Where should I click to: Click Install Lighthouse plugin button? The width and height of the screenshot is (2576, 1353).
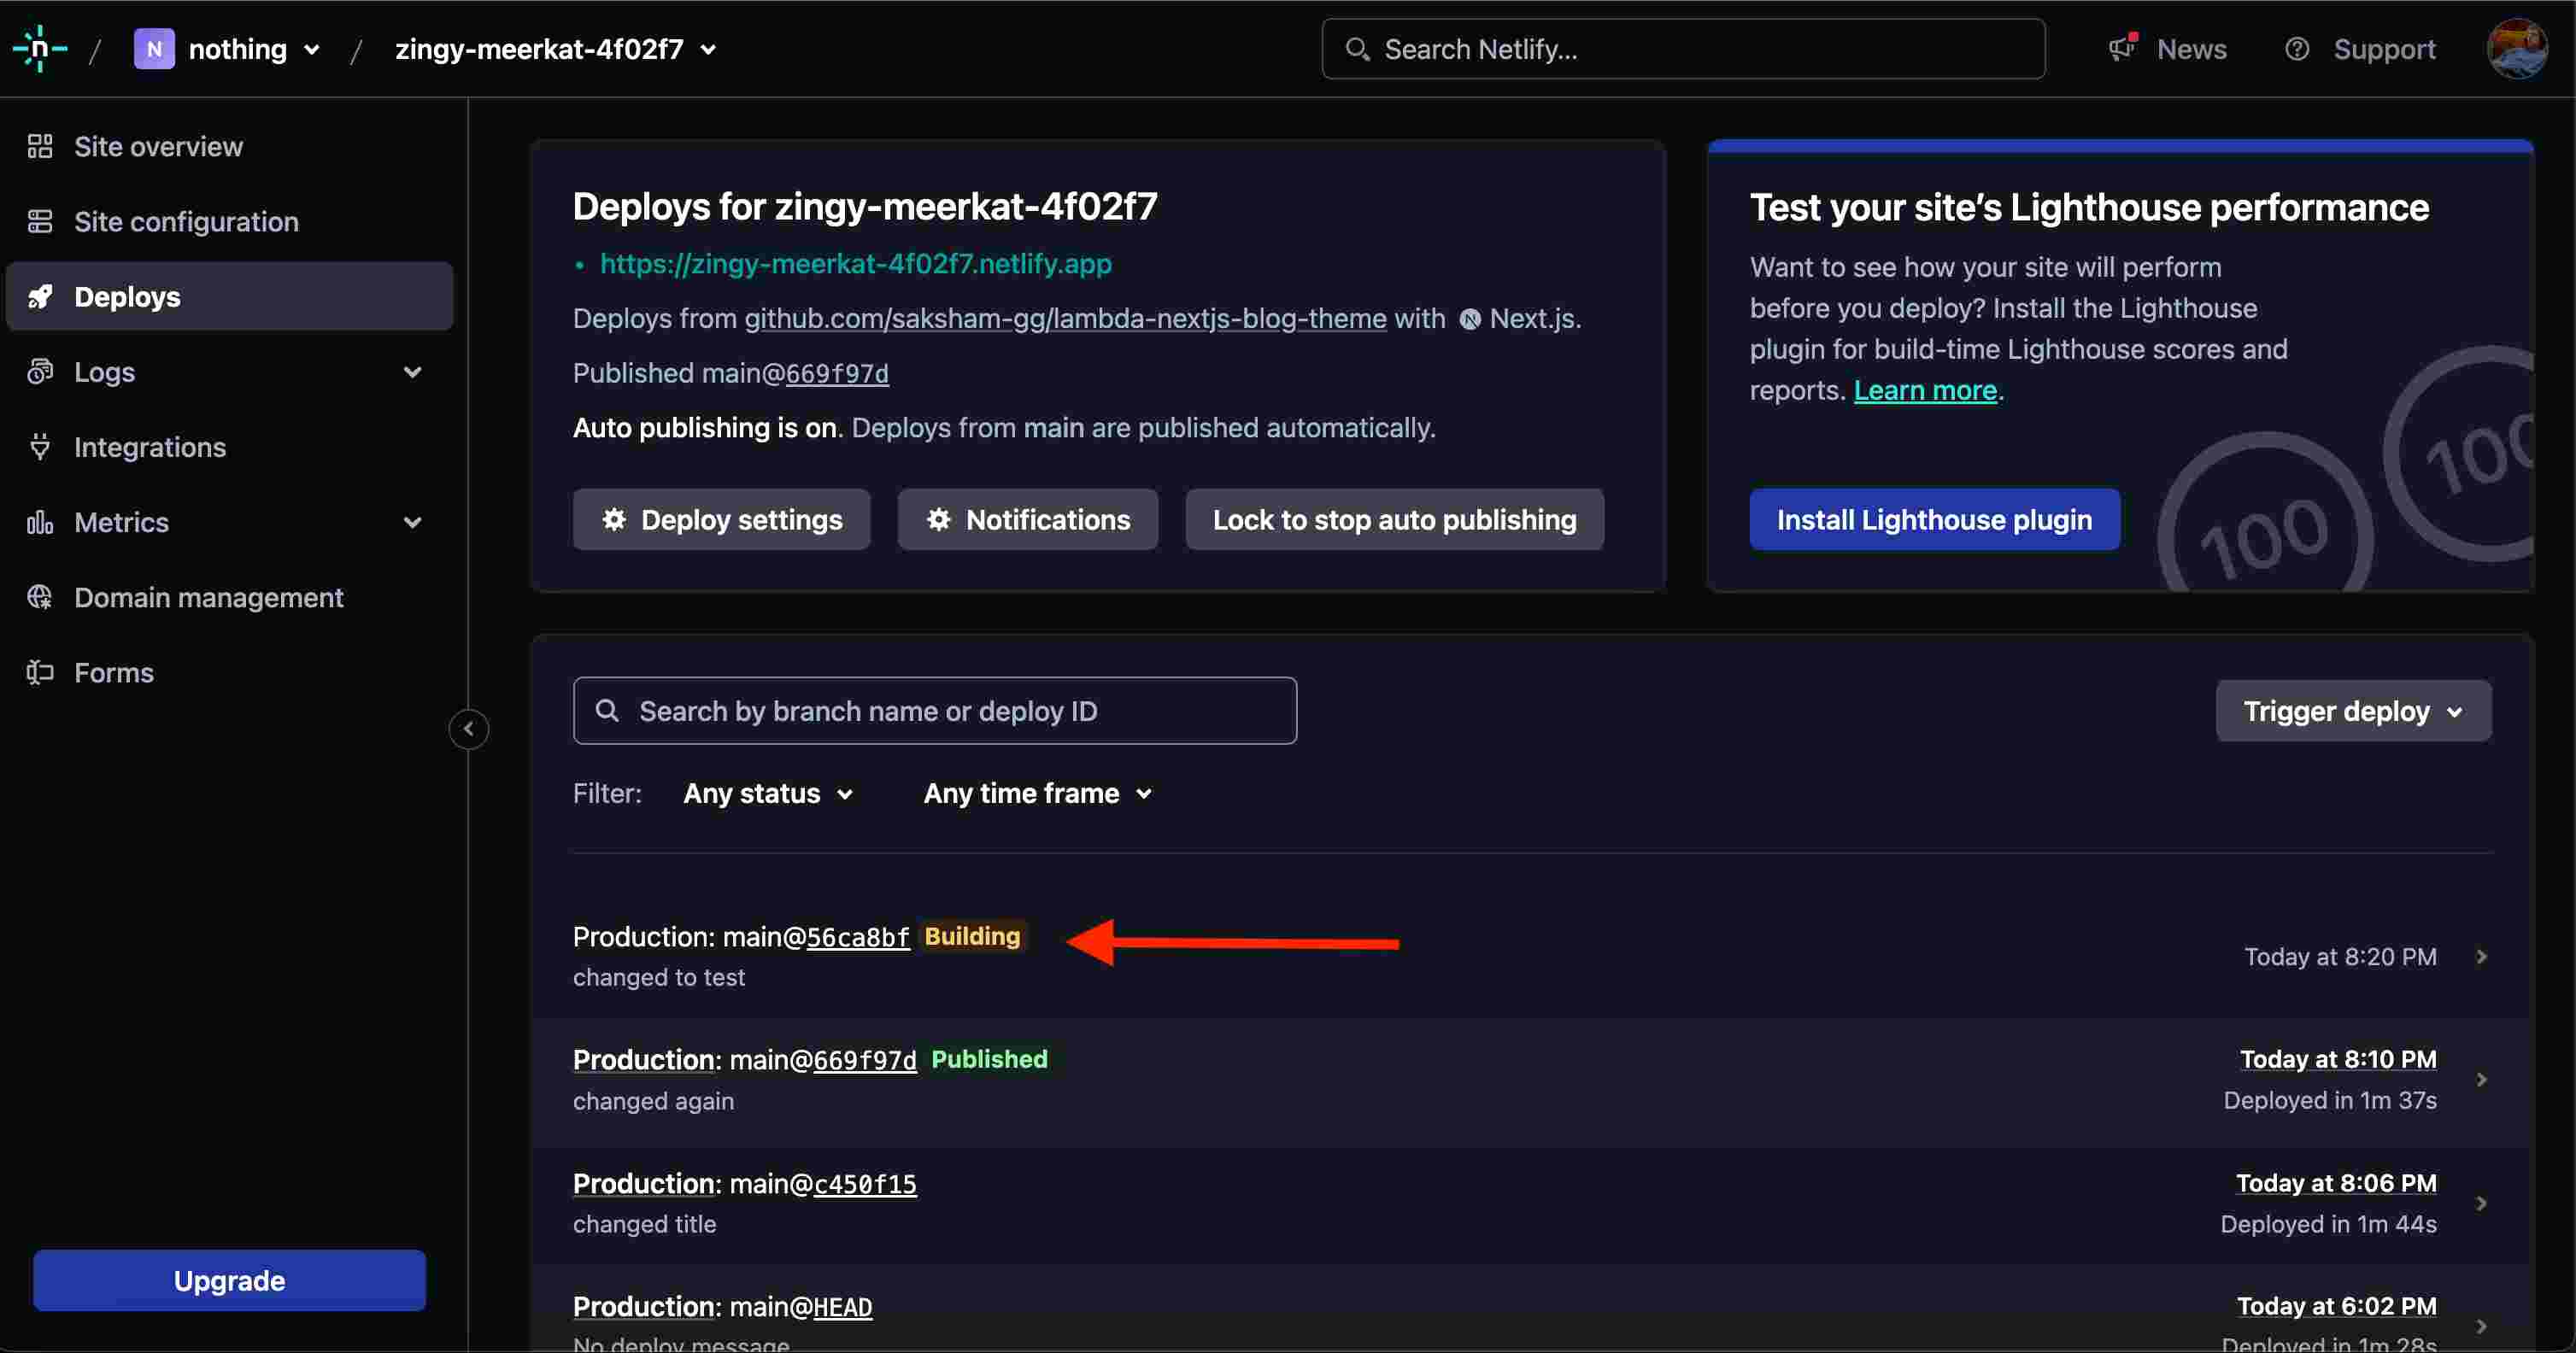coord(1933,520)
